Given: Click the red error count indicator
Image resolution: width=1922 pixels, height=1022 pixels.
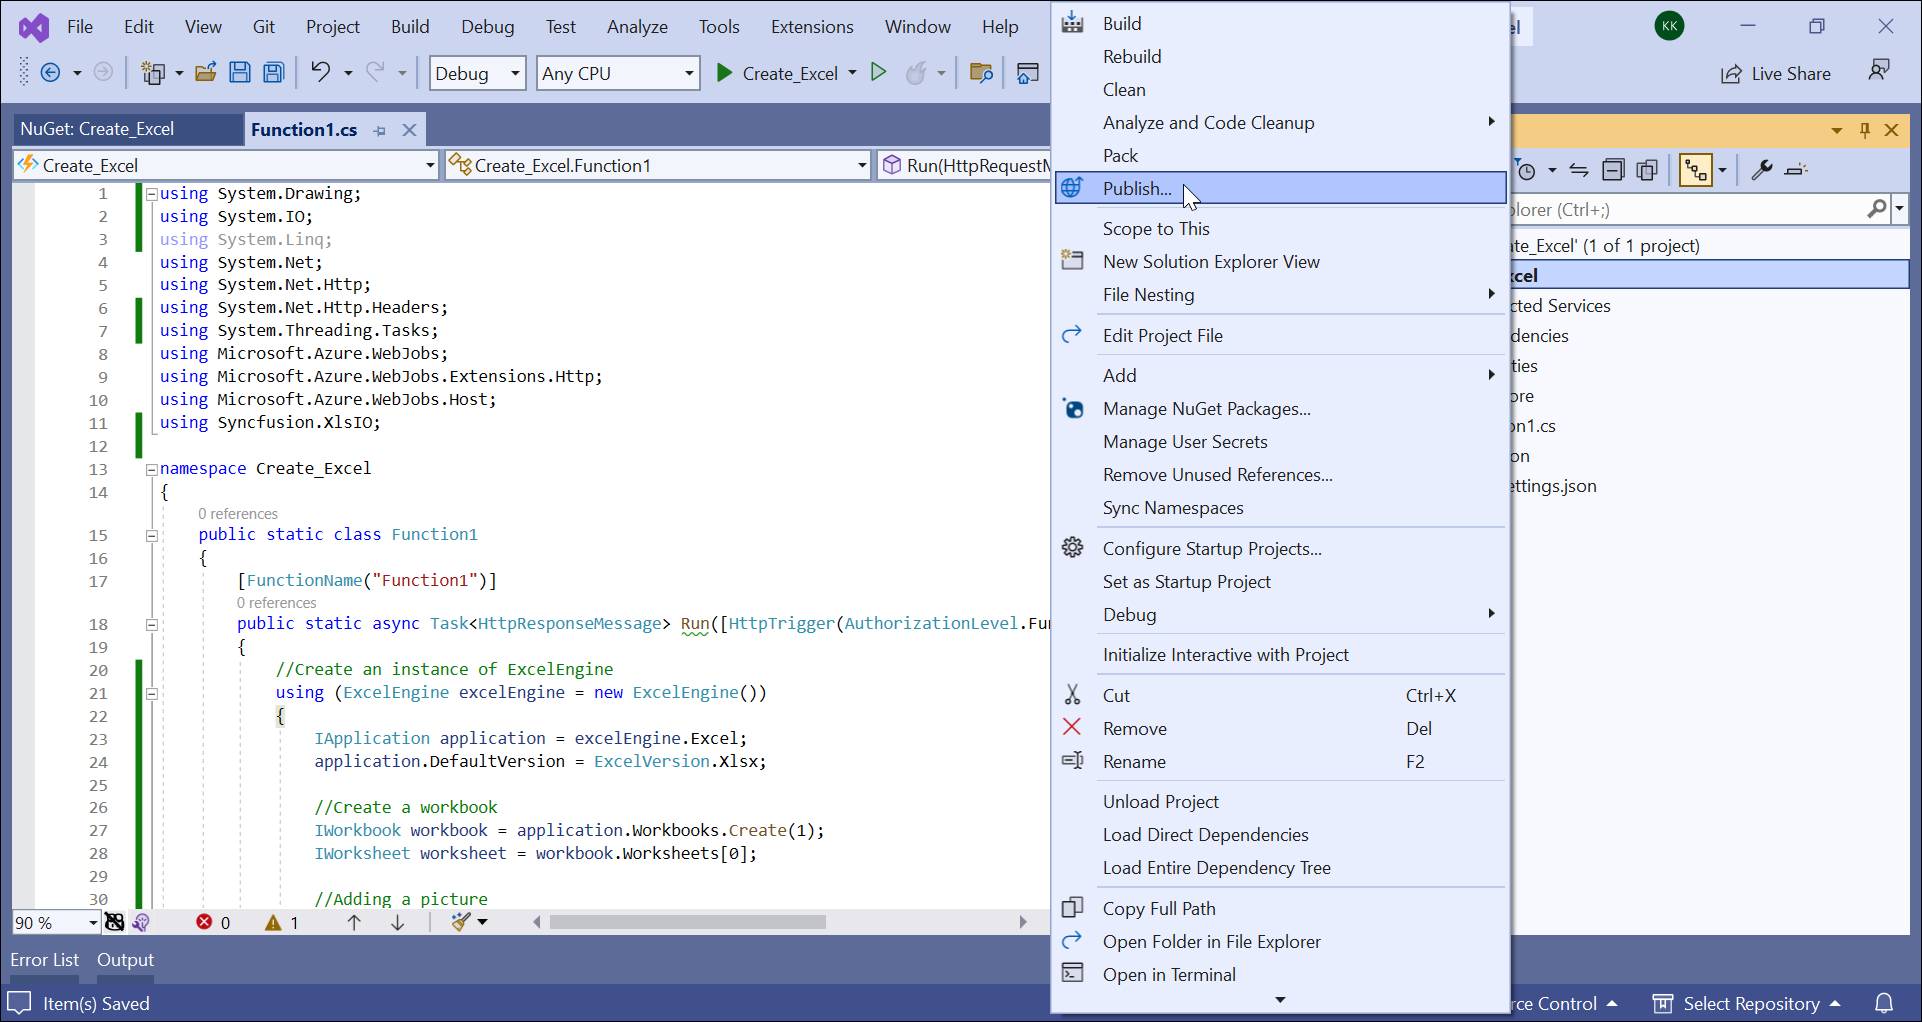Looking at the screenshot, I should coord(213,922).
